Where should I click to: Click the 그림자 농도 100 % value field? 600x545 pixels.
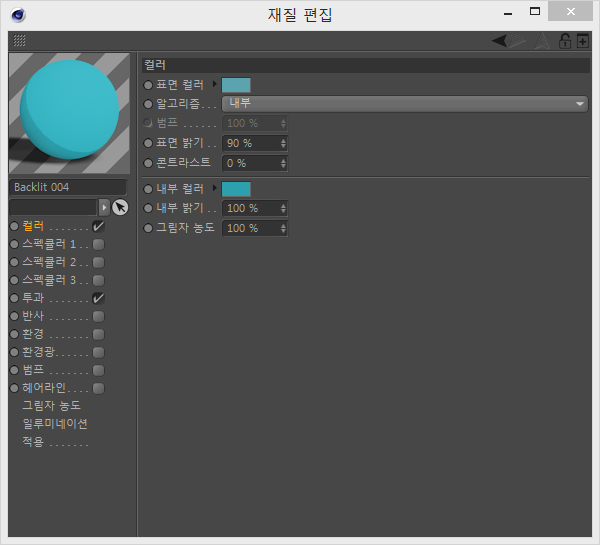(251, 228)
